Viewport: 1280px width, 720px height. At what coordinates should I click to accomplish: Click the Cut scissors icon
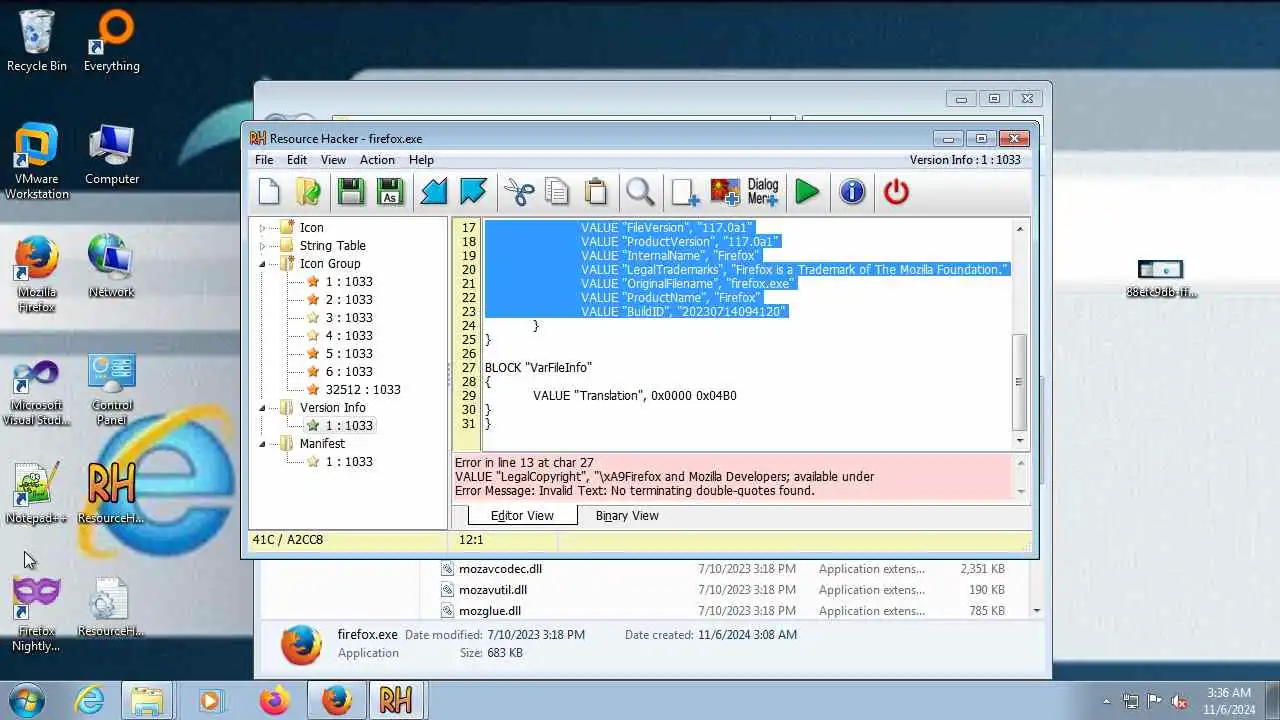pyautogui.click(x=519, y=191)
